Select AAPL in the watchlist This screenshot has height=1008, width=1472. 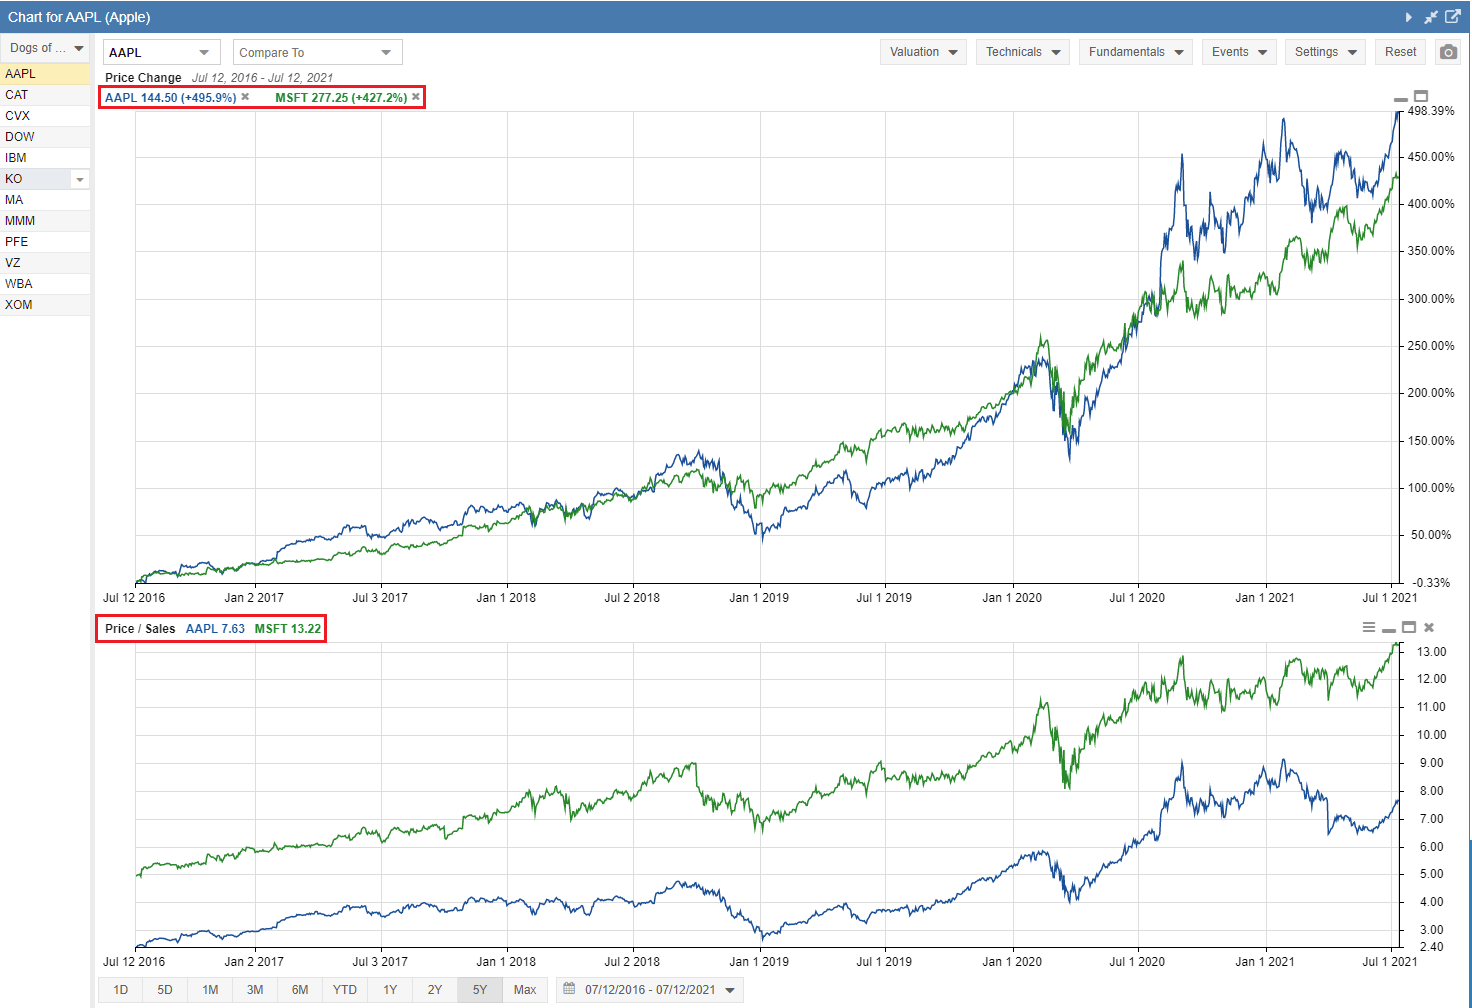tap(45, 74)
